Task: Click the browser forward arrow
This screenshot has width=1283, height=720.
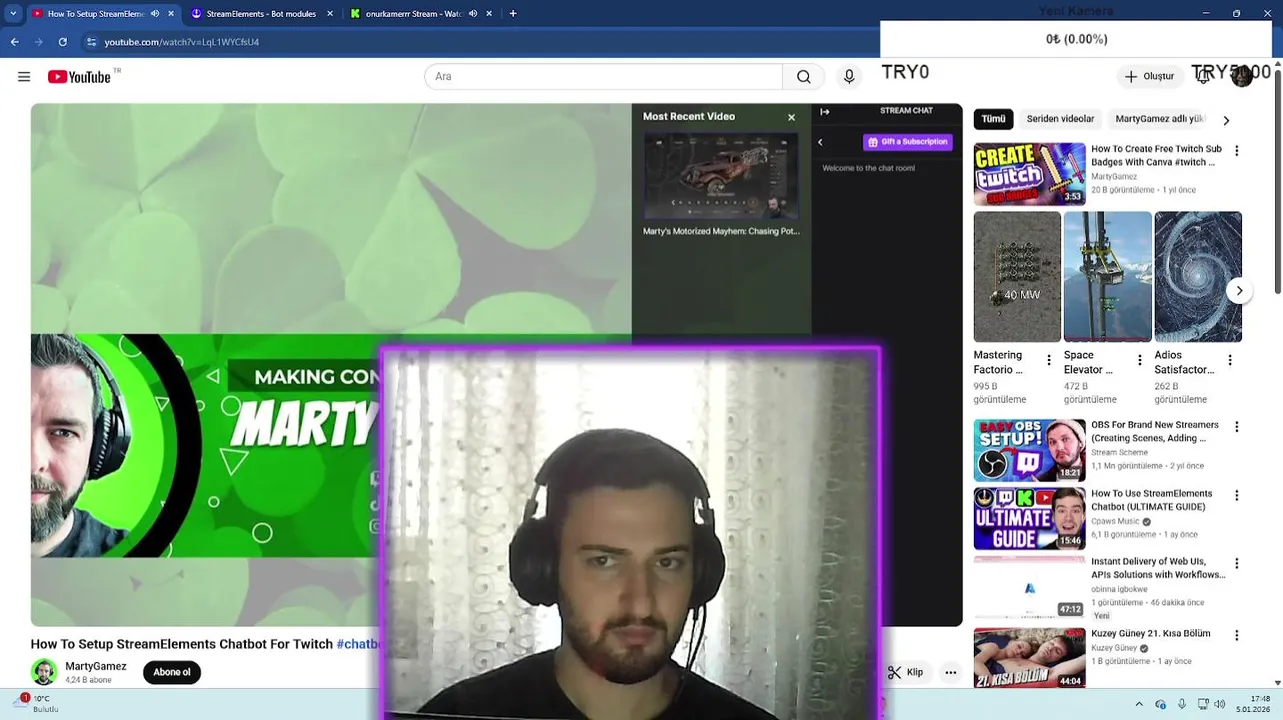Action: coord(38,42)
